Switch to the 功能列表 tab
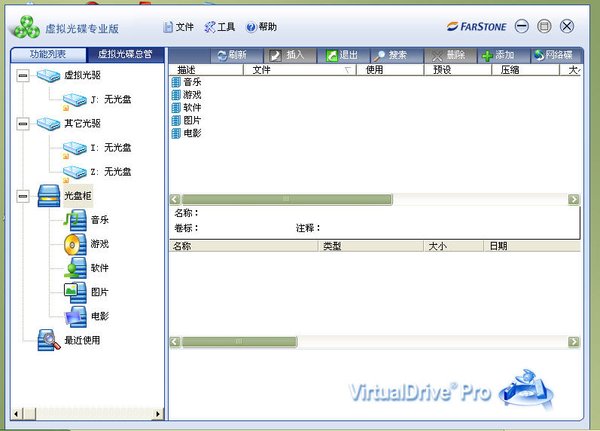This screenshot has width=600, height=431. click(48, 54)
